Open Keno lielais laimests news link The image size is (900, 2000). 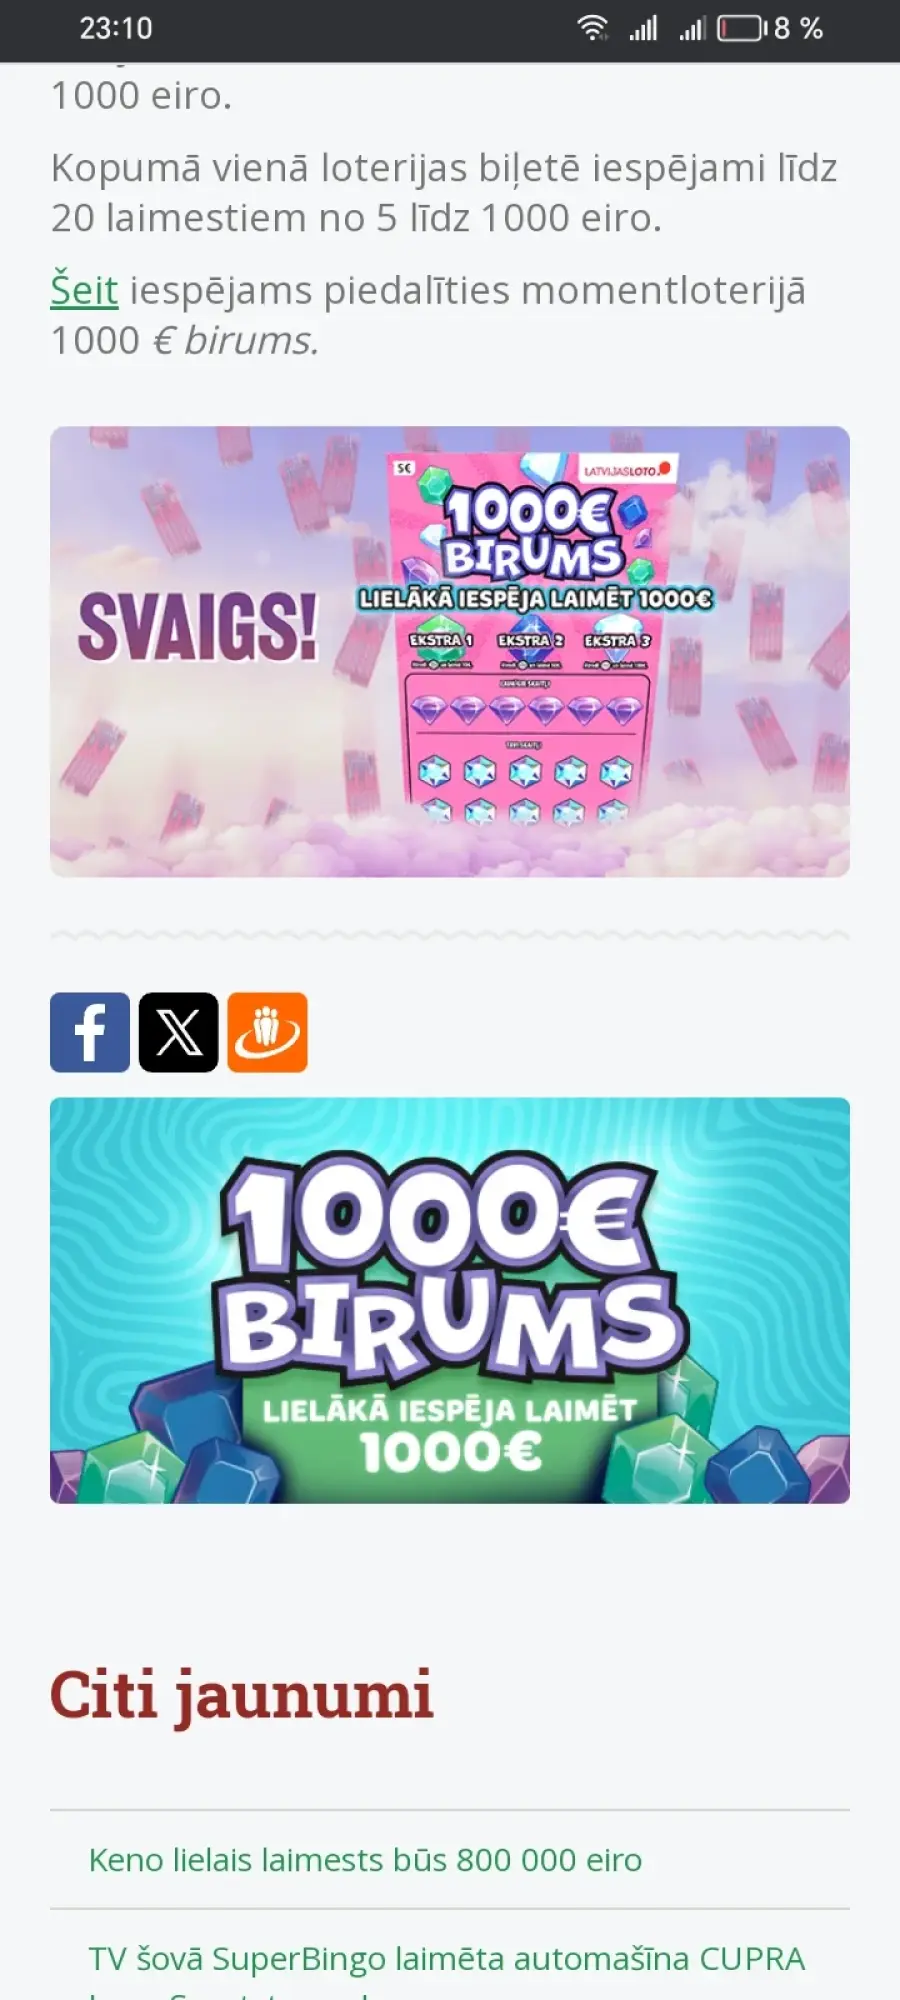pos(366,1859)
